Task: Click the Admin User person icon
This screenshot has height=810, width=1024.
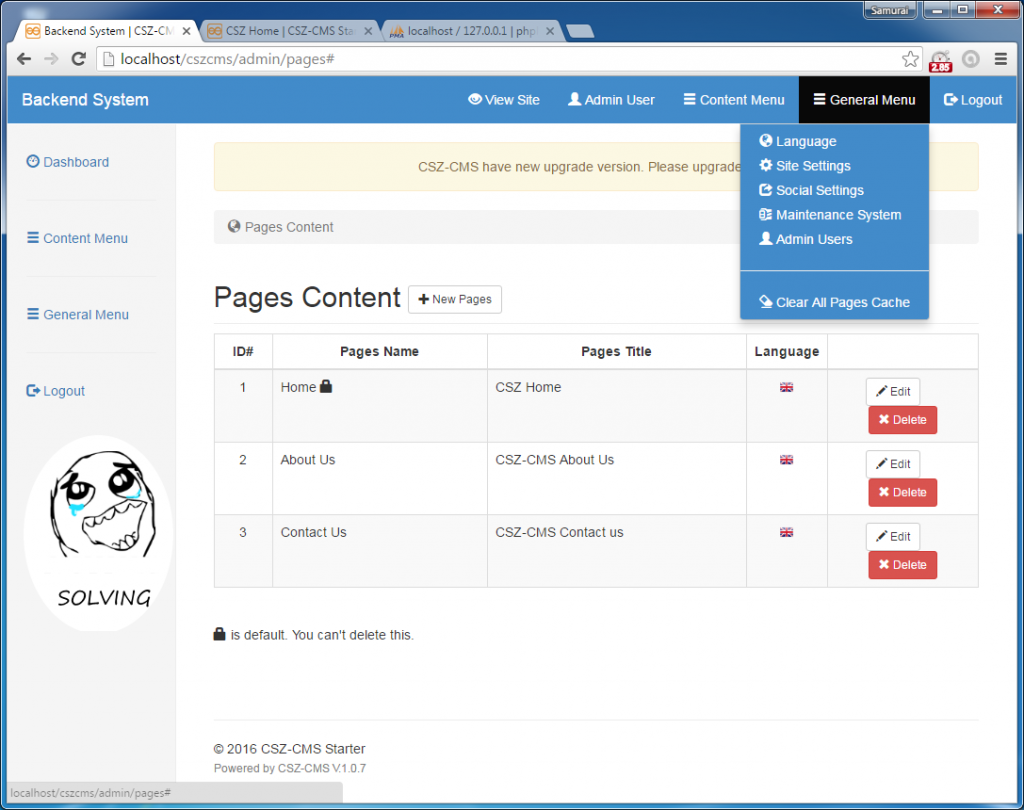Action: (x=574, y=99)
